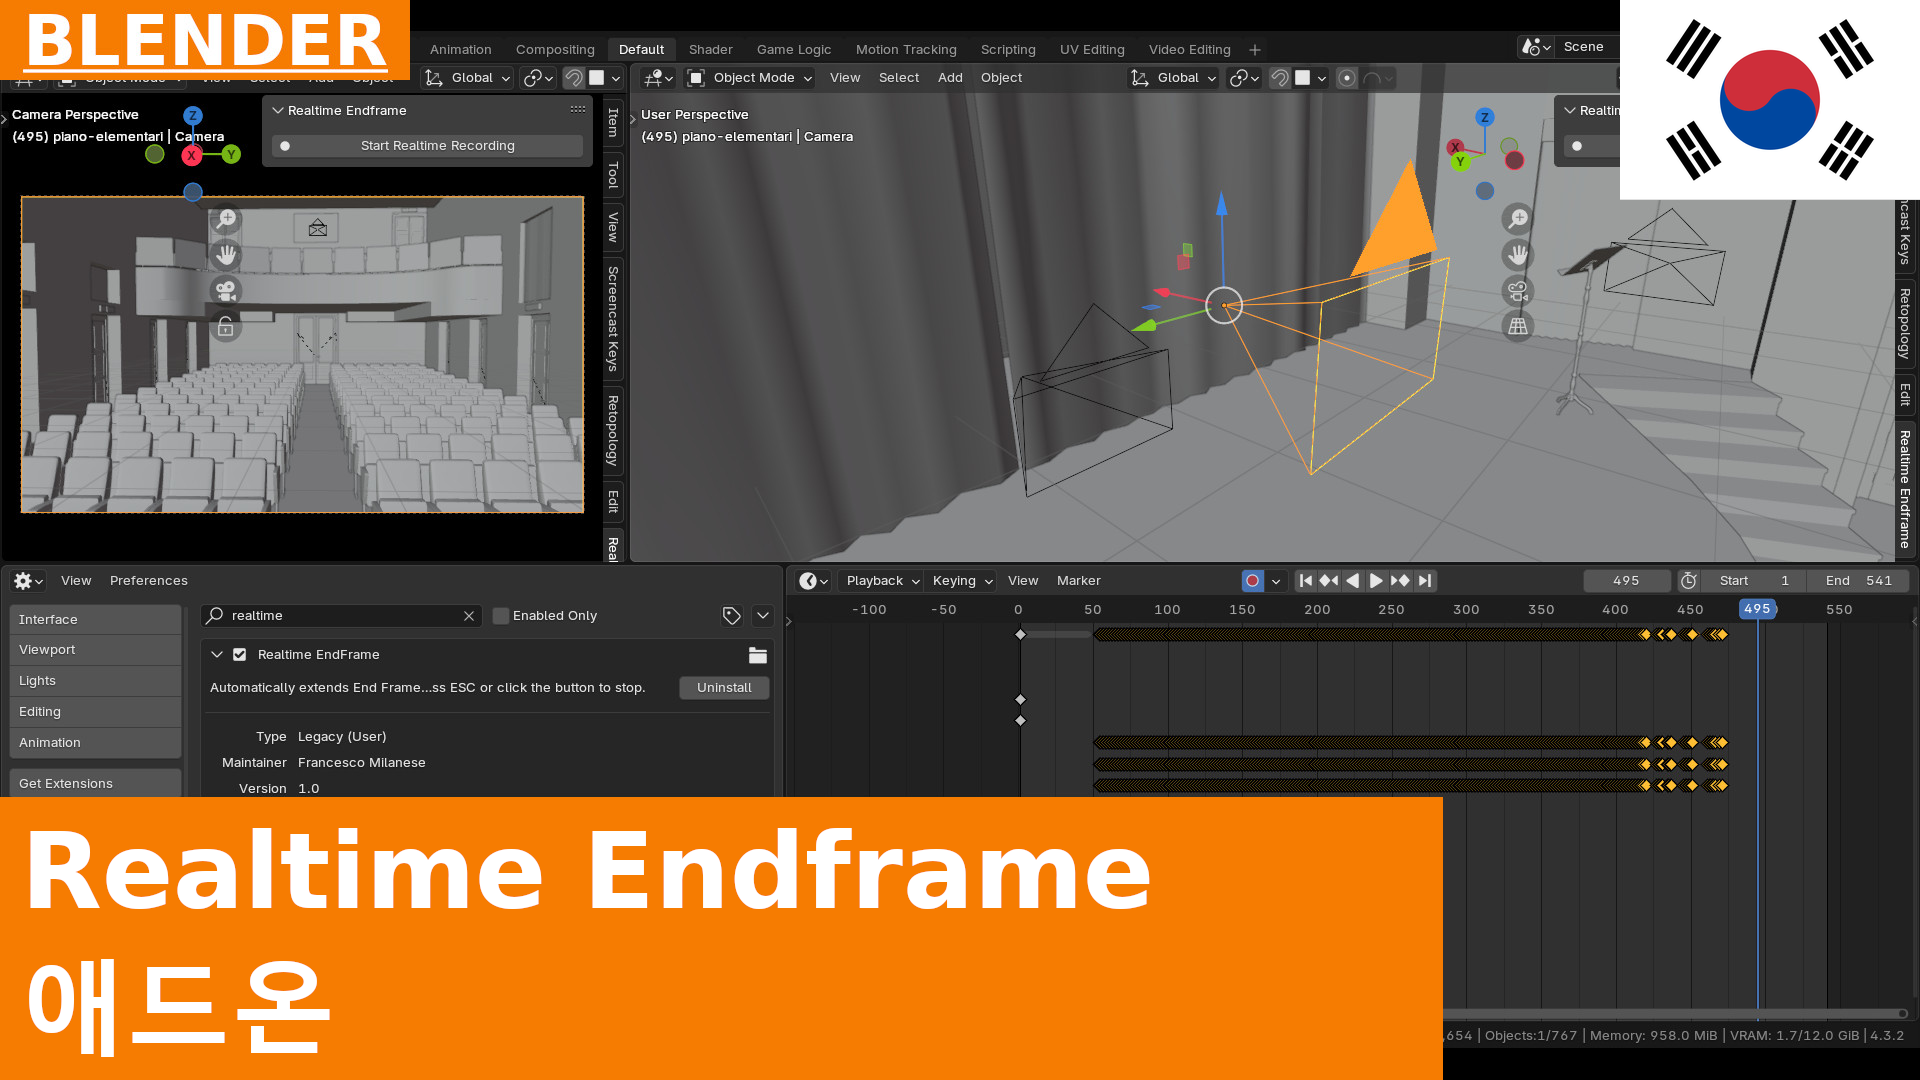Play animation in reverse
This screenshot has height=1080, width=1920.
pyautogui.click(x=1353, y=580)
